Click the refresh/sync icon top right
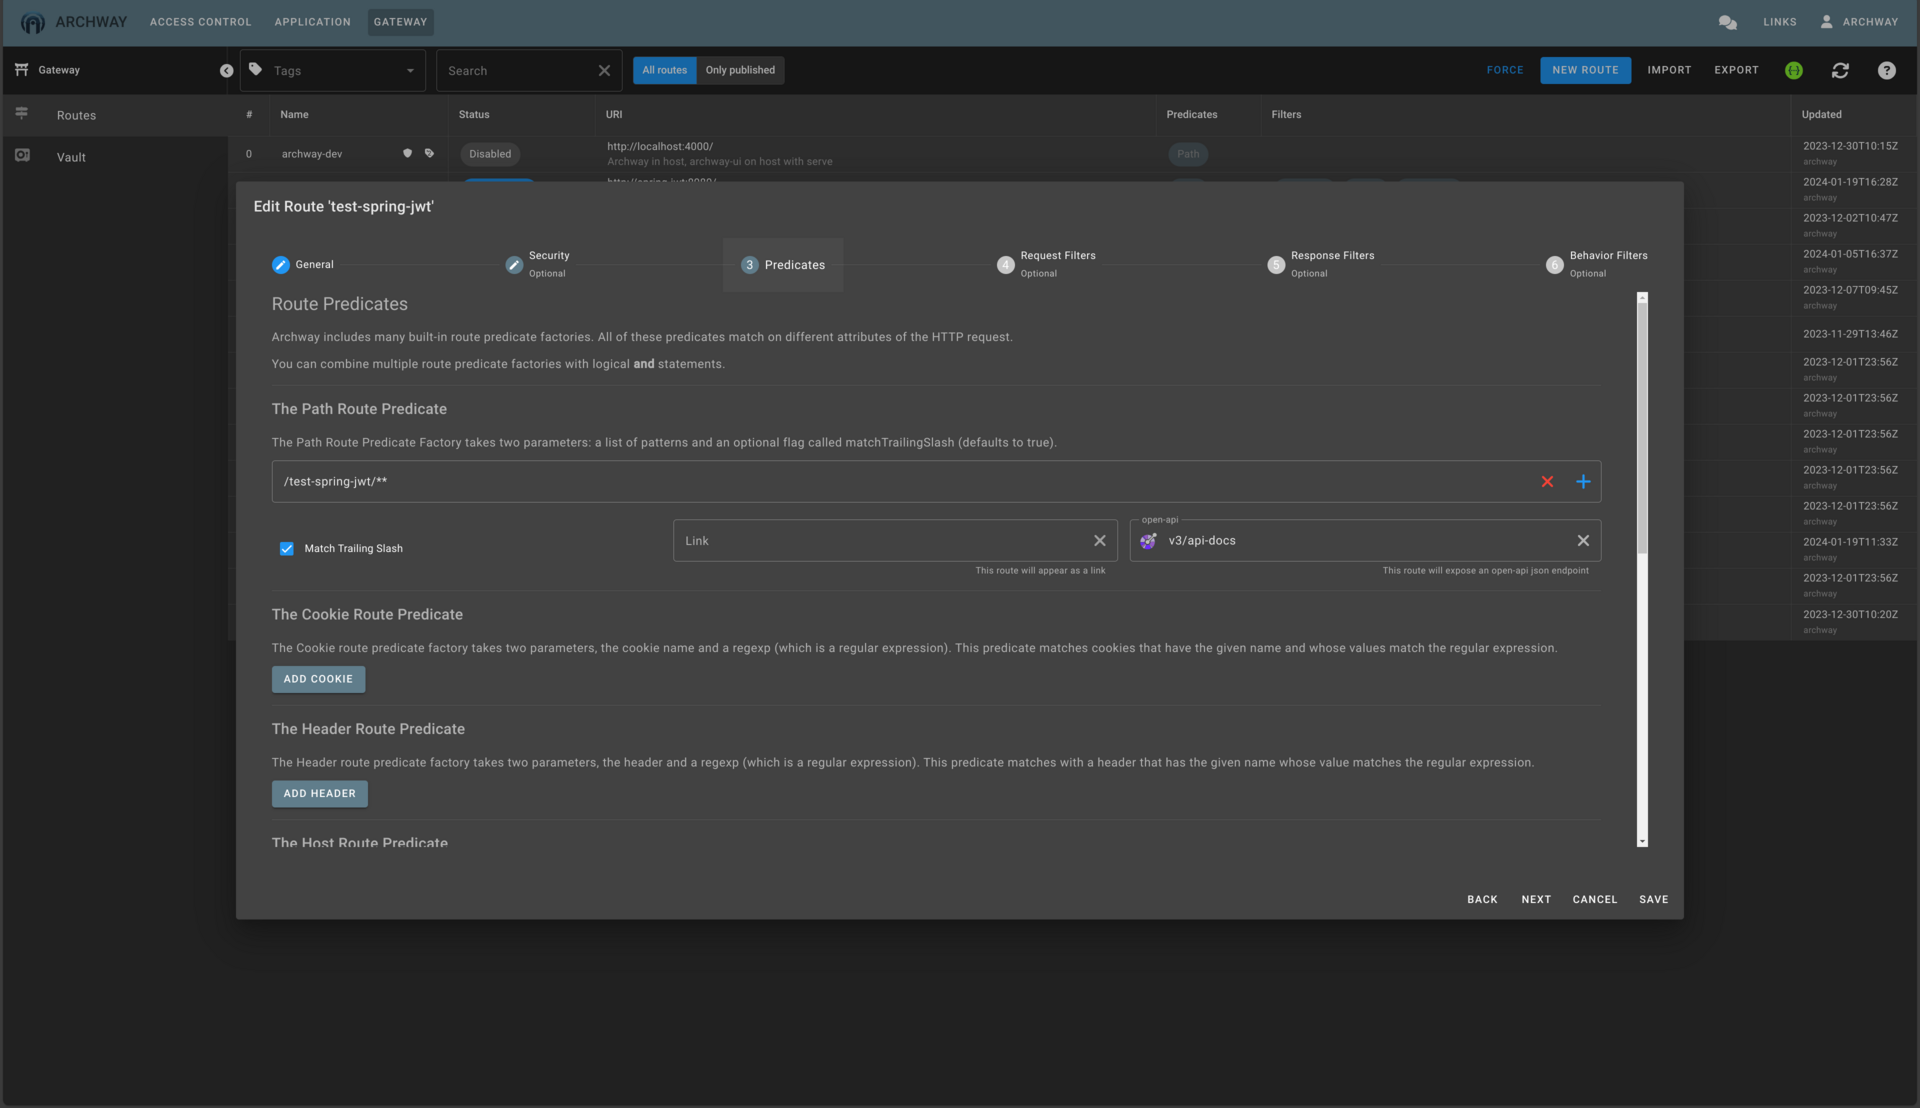This screenshot has width=1920, height=1108. 1841,70
